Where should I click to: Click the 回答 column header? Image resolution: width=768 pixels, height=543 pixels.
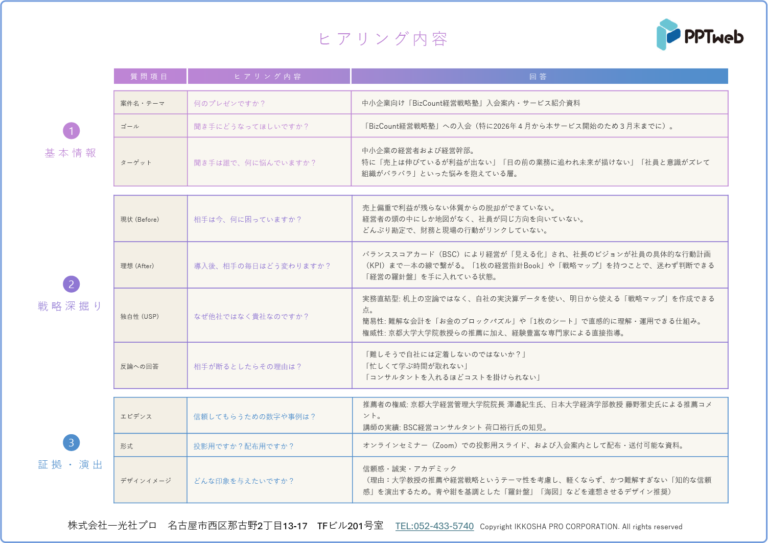(539, 76)
